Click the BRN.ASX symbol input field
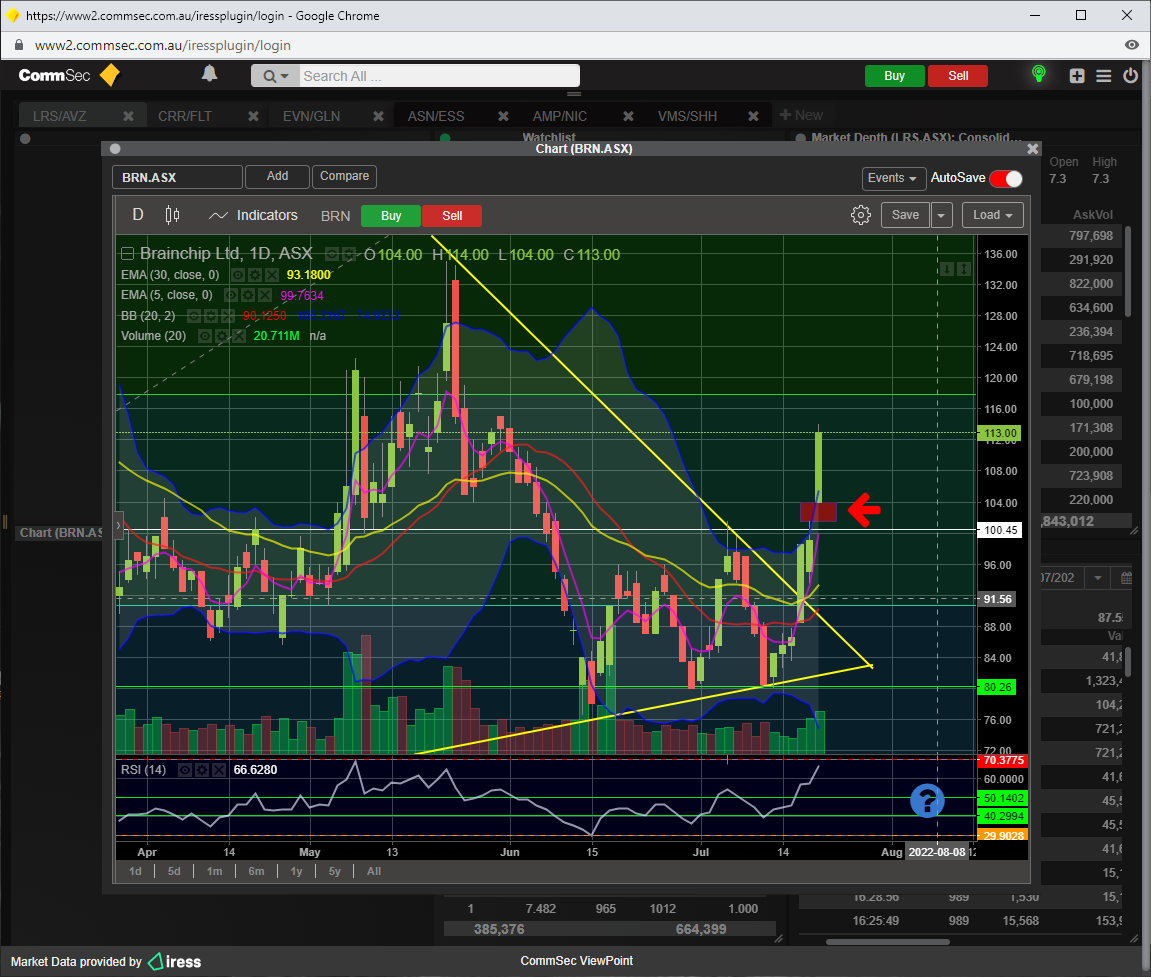This screenshot has width=1151, height=977. [x=177, y=177]
